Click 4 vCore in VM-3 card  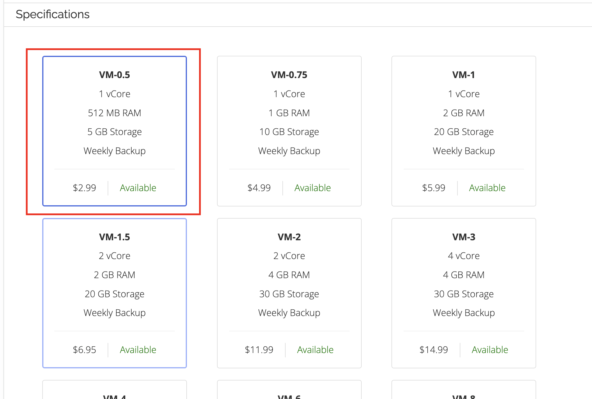[464, 256]
